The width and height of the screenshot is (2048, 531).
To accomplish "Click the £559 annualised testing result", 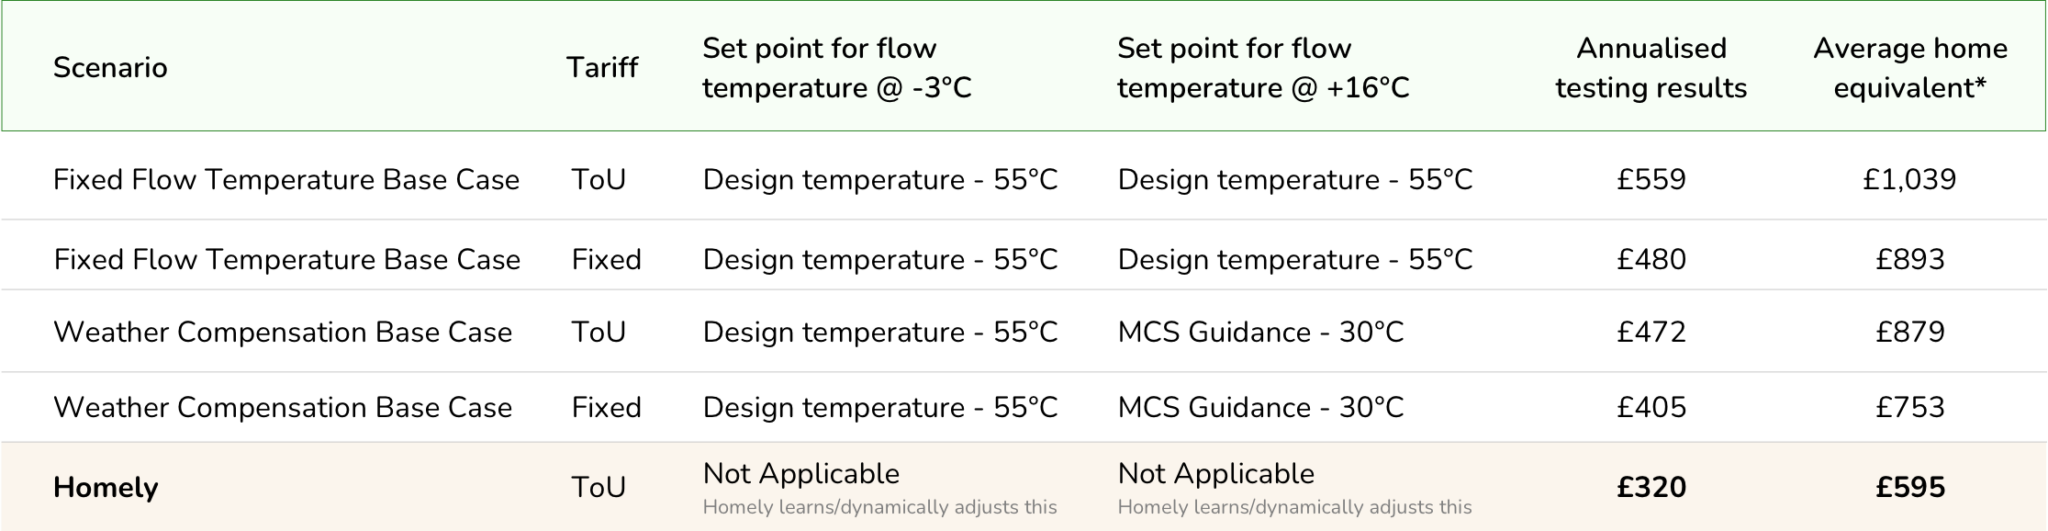I will coord(1651,180).
